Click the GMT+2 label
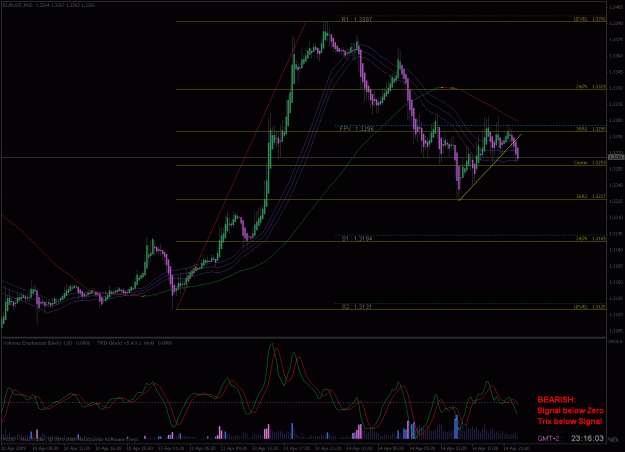The height and width of the screenshot is (452, 625). coord(550,438)
